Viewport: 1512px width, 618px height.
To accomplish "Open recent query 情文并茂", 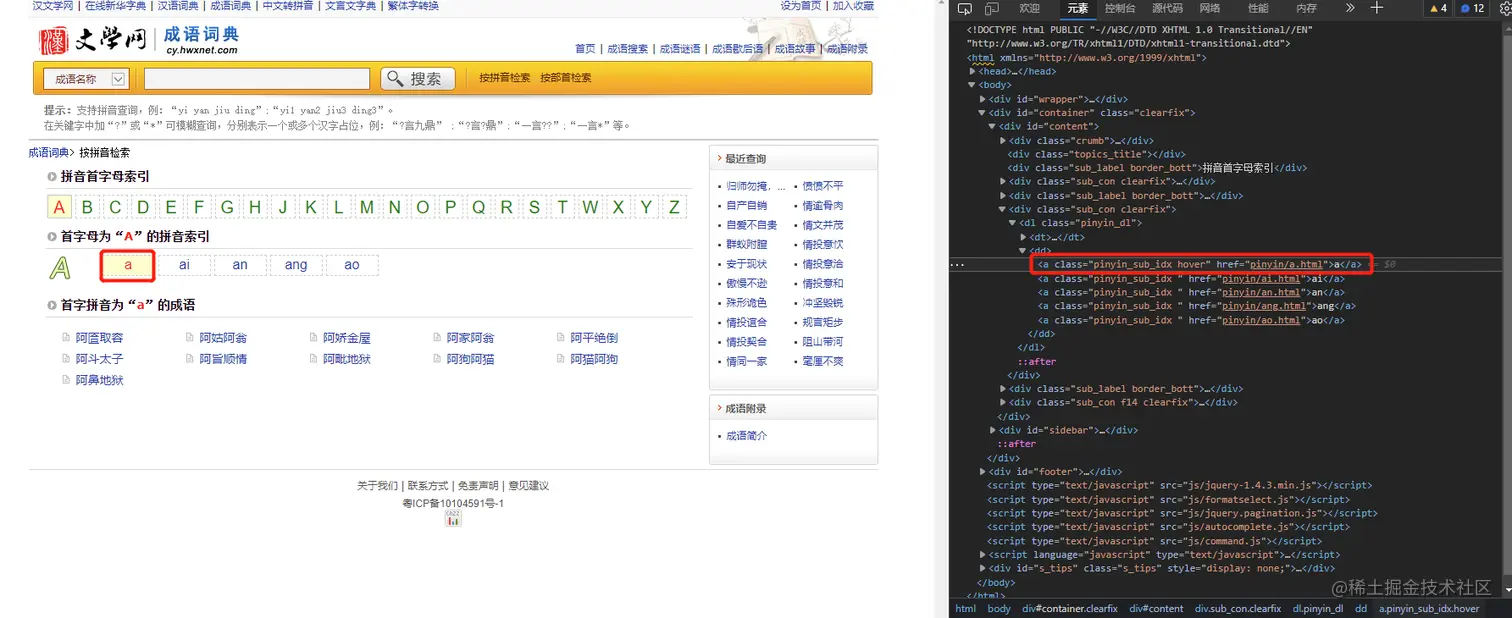I will click(x=822, y=225).
